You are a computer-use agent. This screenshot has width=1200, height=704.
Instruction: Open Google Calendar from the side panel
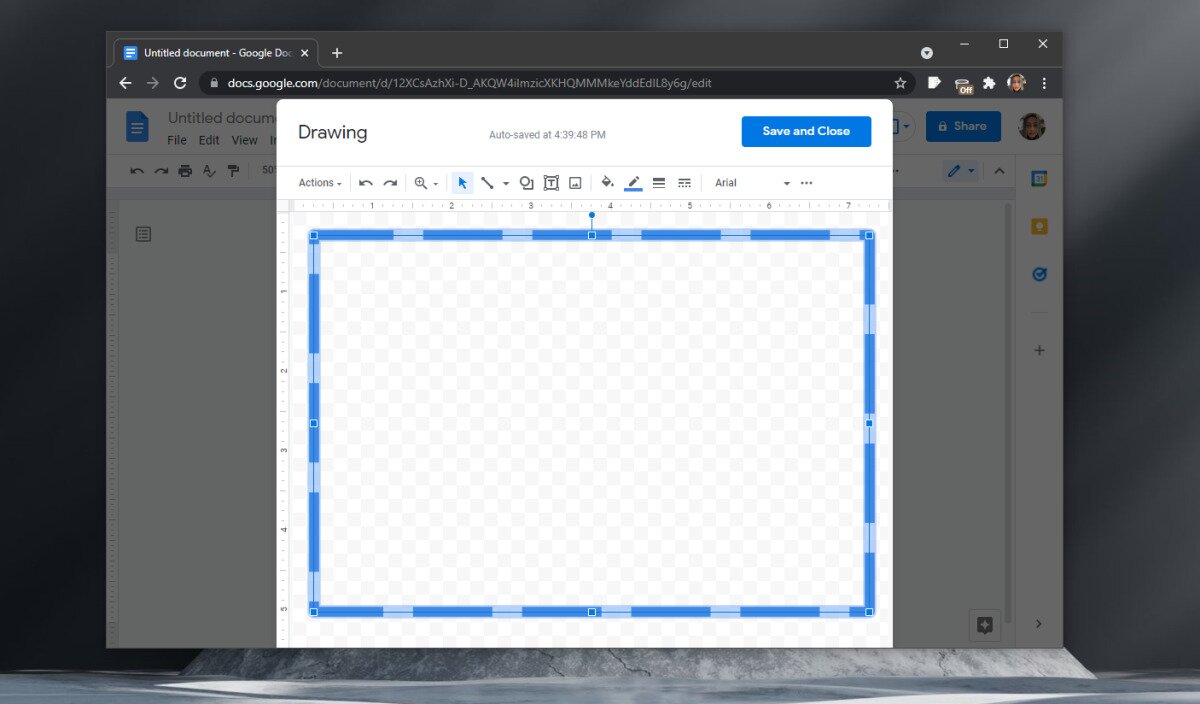1038,178
